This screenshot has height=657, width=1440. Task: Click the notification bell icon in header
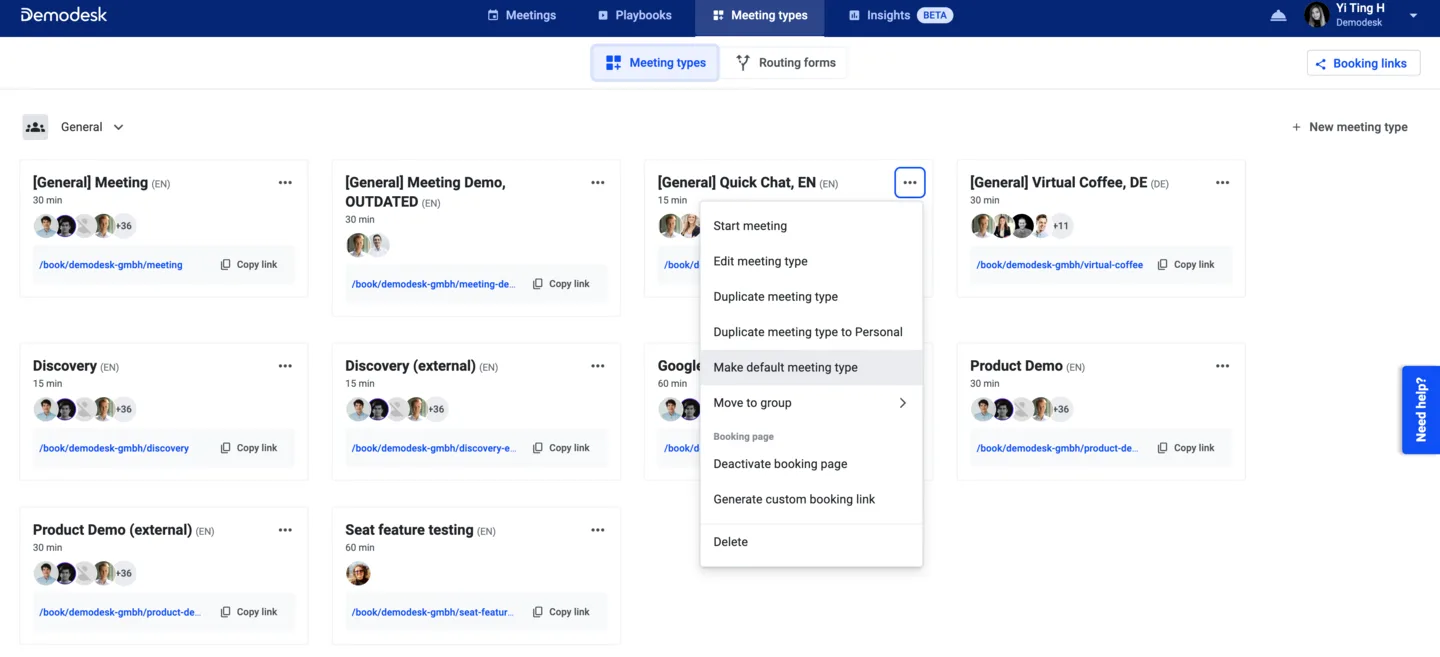[1278, 16]
